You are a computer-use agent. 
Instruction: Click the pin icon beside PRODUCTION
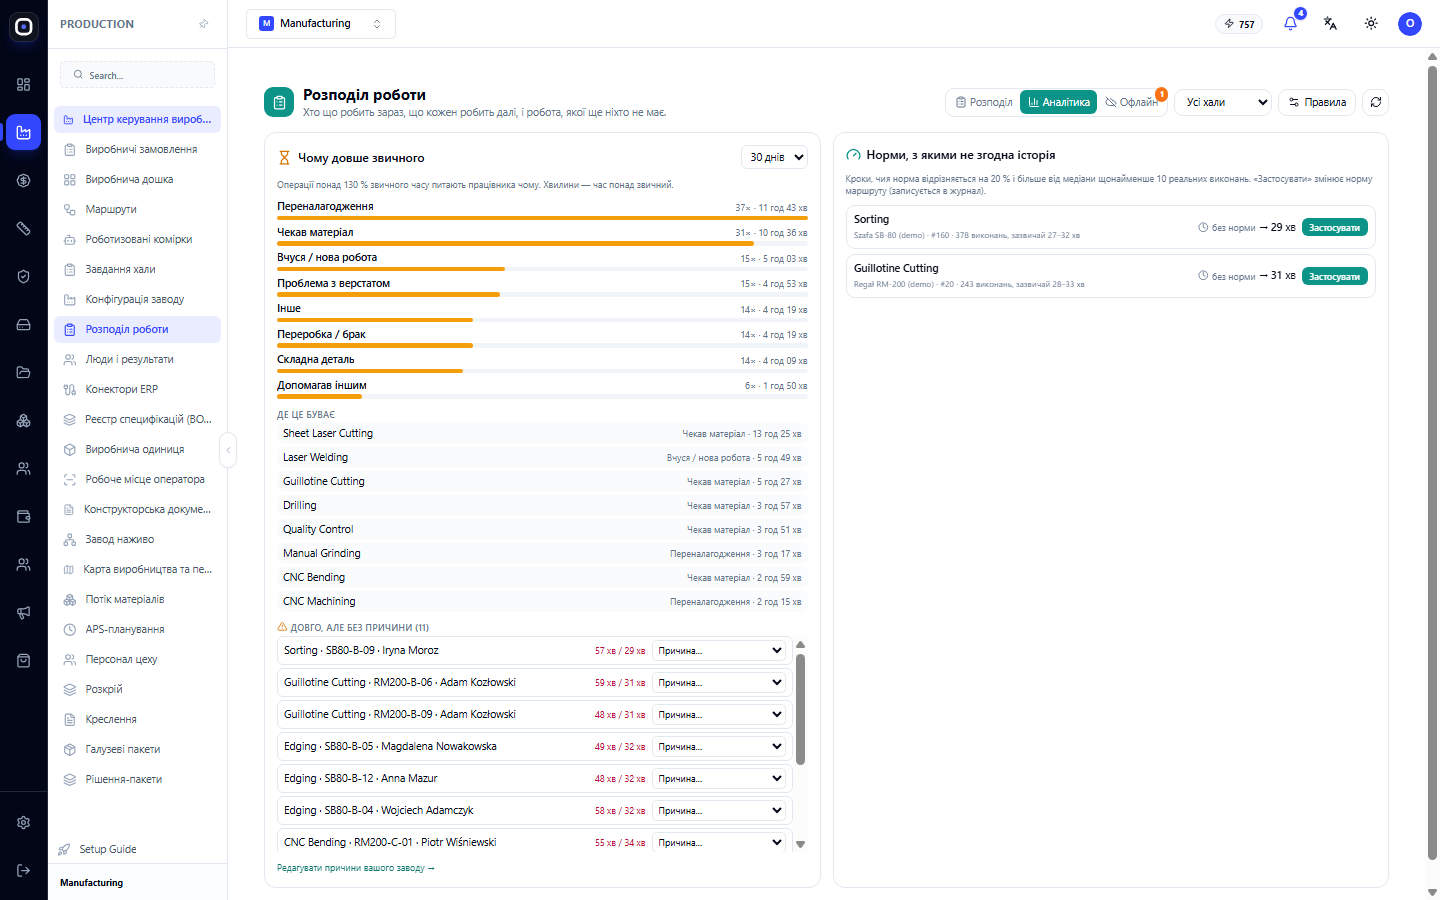[x=204, y=24]
